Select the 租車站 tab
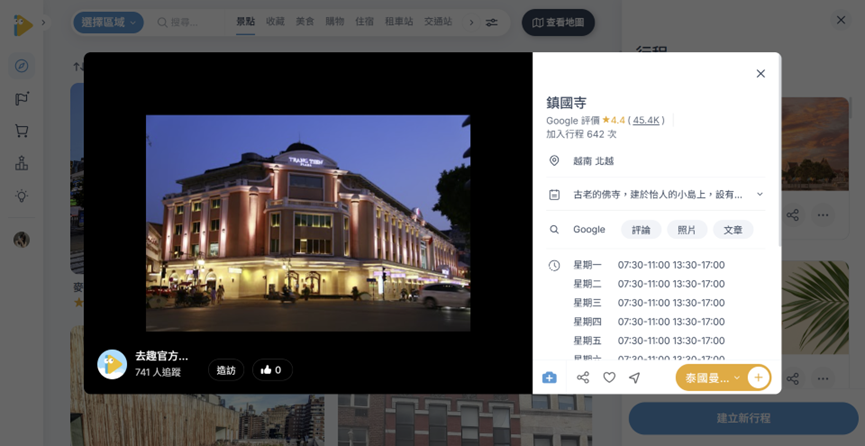This screenshot has width=865, height=446. [x=399, y=22]
